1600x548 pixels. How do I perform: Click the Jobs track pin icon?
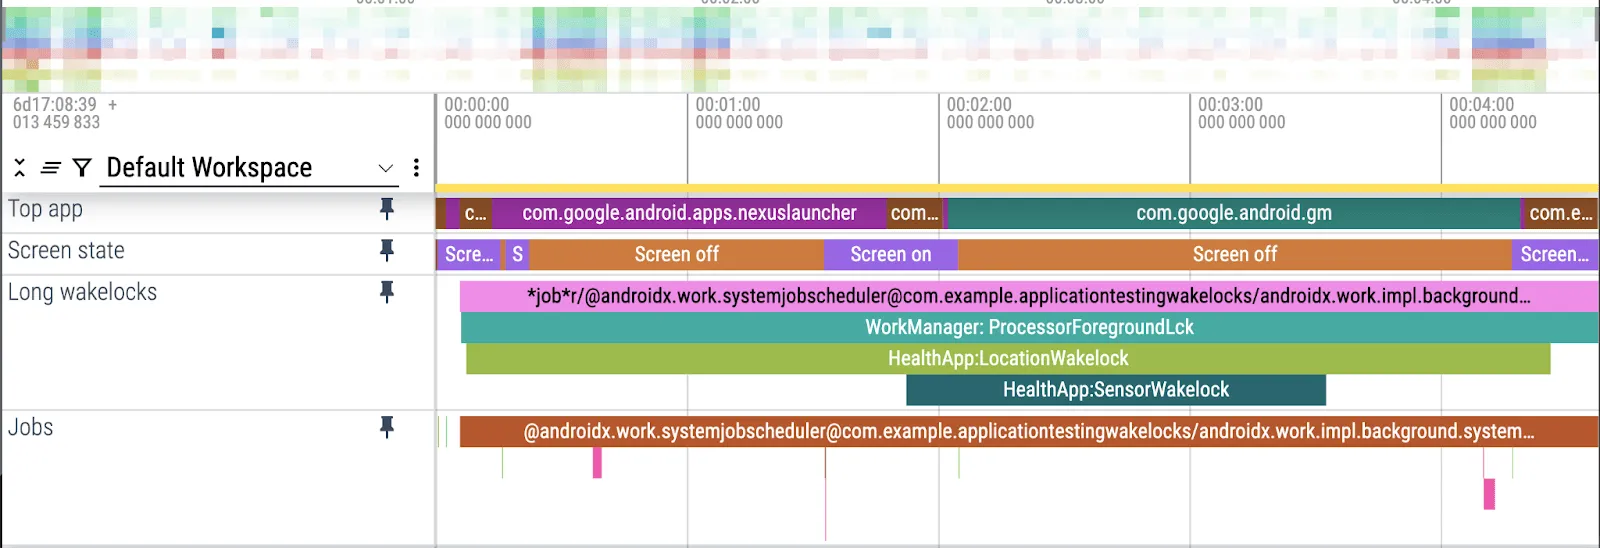[x=386, y=427]
